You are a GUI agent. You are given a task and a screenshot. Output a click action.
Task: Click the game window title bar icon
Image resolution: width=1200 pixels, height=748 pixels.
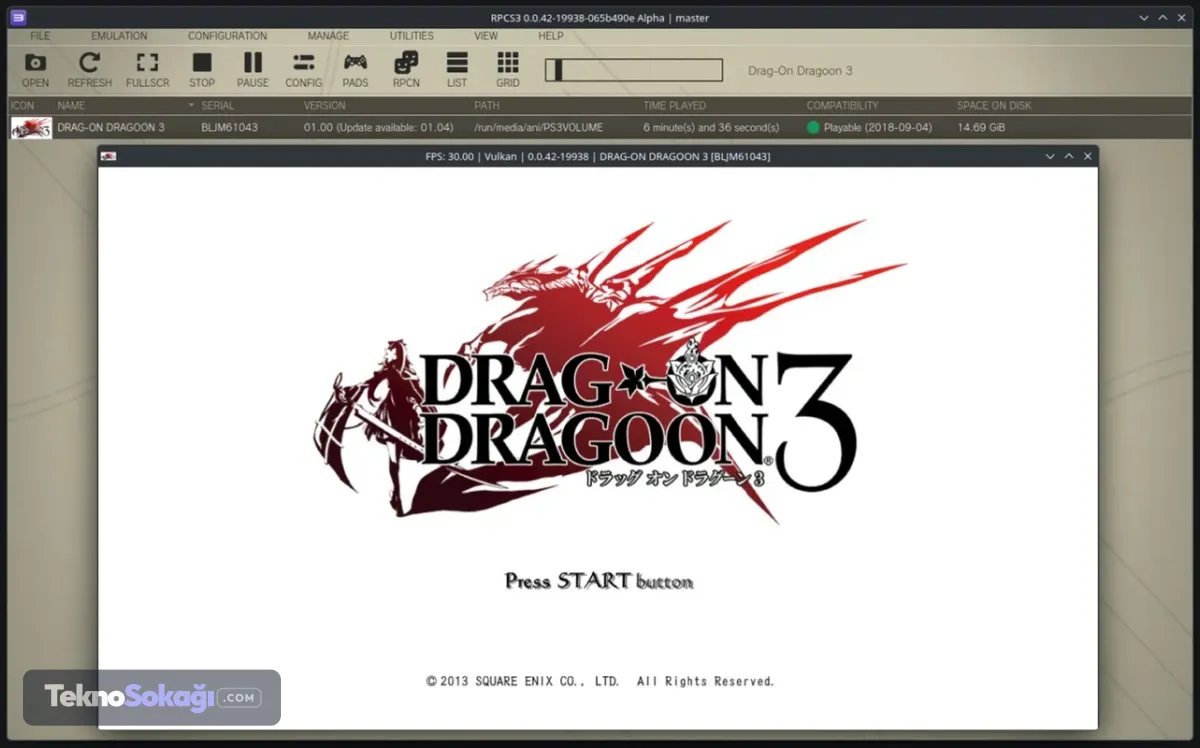[108, 156]
